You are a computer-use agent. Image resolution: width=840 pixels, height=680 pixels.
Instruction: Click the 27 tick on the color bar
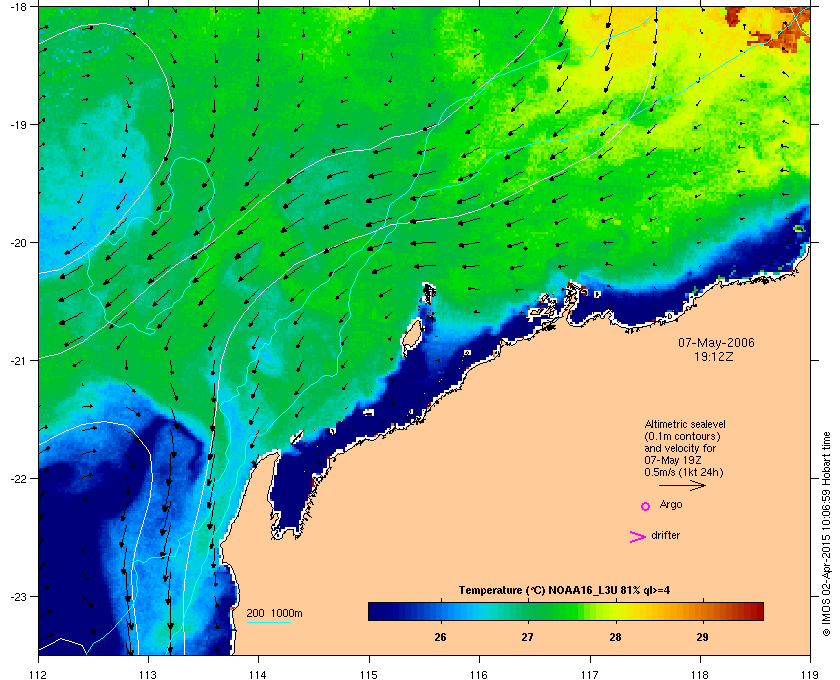pos(528,637)
